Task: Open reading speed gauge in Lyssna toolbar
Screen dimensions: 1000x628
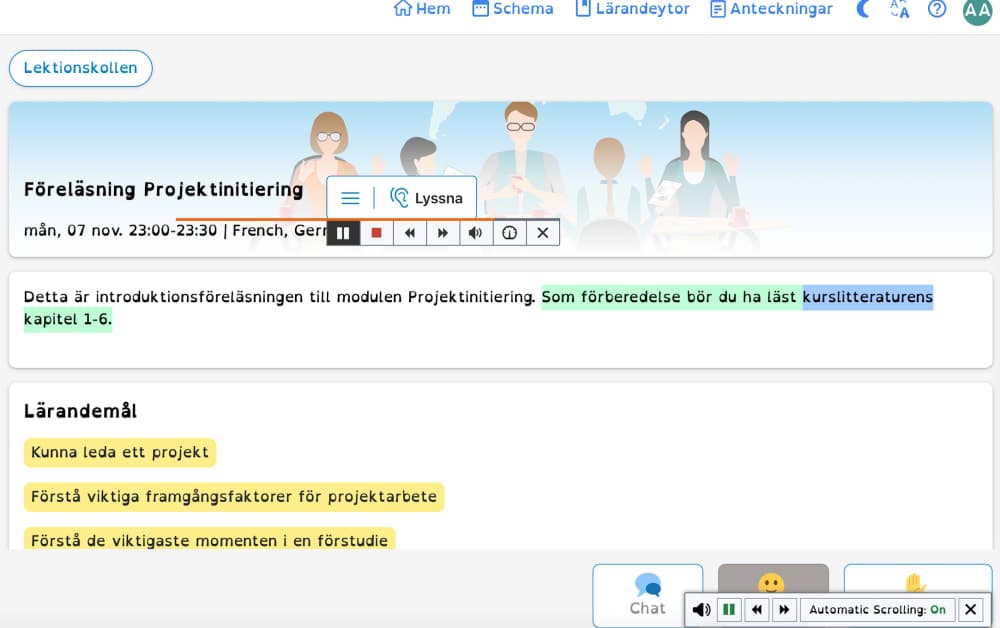Action: pos(510,233)
